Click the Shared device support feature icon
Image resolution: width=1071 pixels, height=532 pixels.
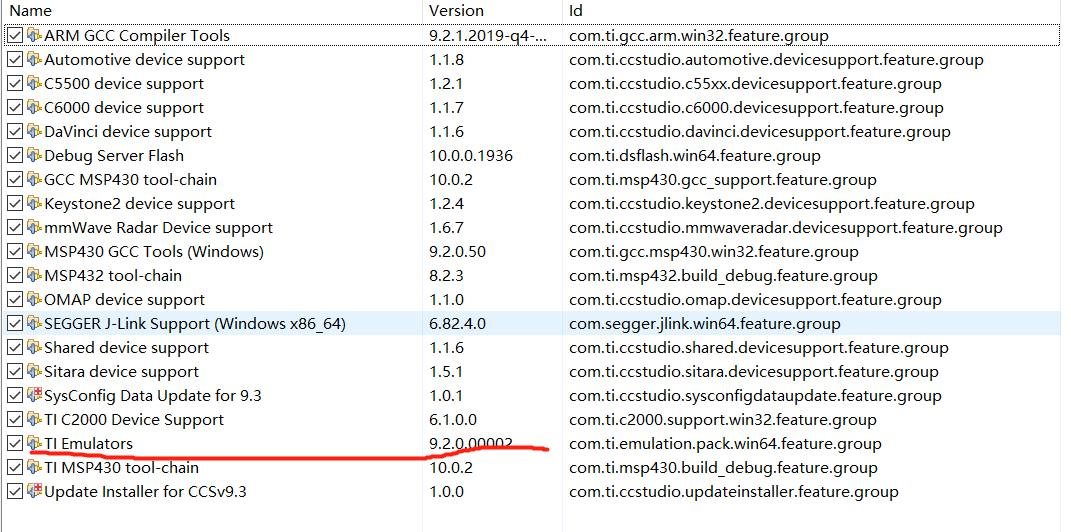34,348
